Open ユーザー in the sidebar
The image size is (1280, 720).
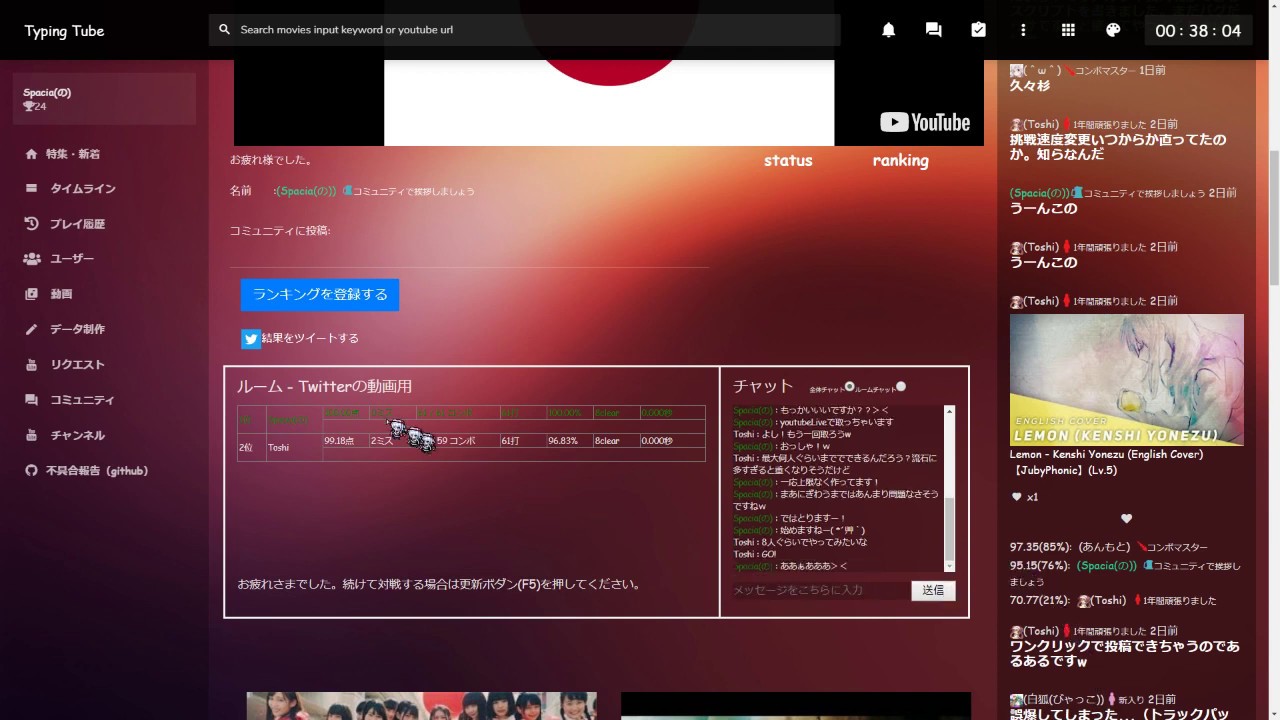point(72,259)
